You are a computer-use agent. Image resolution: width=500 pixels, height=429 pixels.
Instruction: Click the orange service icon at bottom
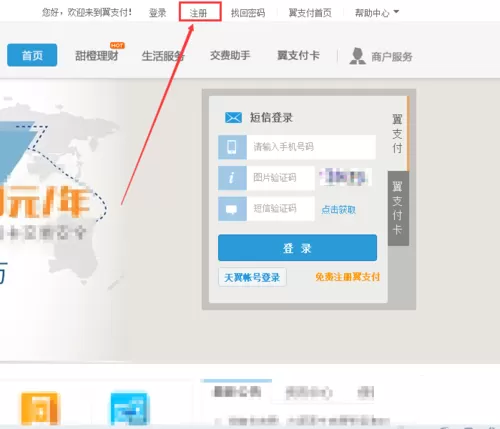point(40,408)
